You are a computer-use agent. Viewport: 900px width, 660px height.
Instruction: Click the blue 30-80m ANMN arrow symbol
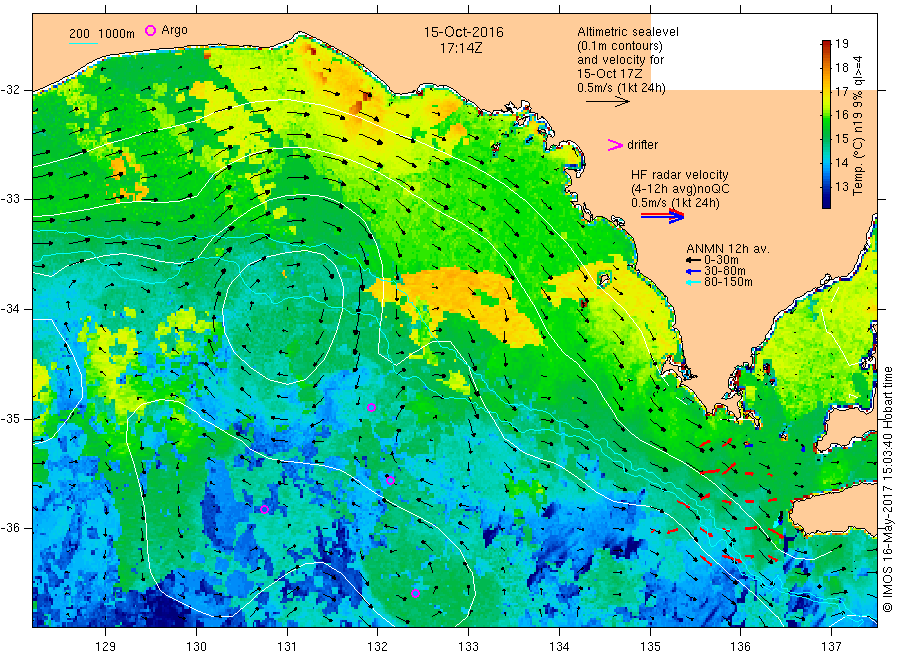coord(694,271)
